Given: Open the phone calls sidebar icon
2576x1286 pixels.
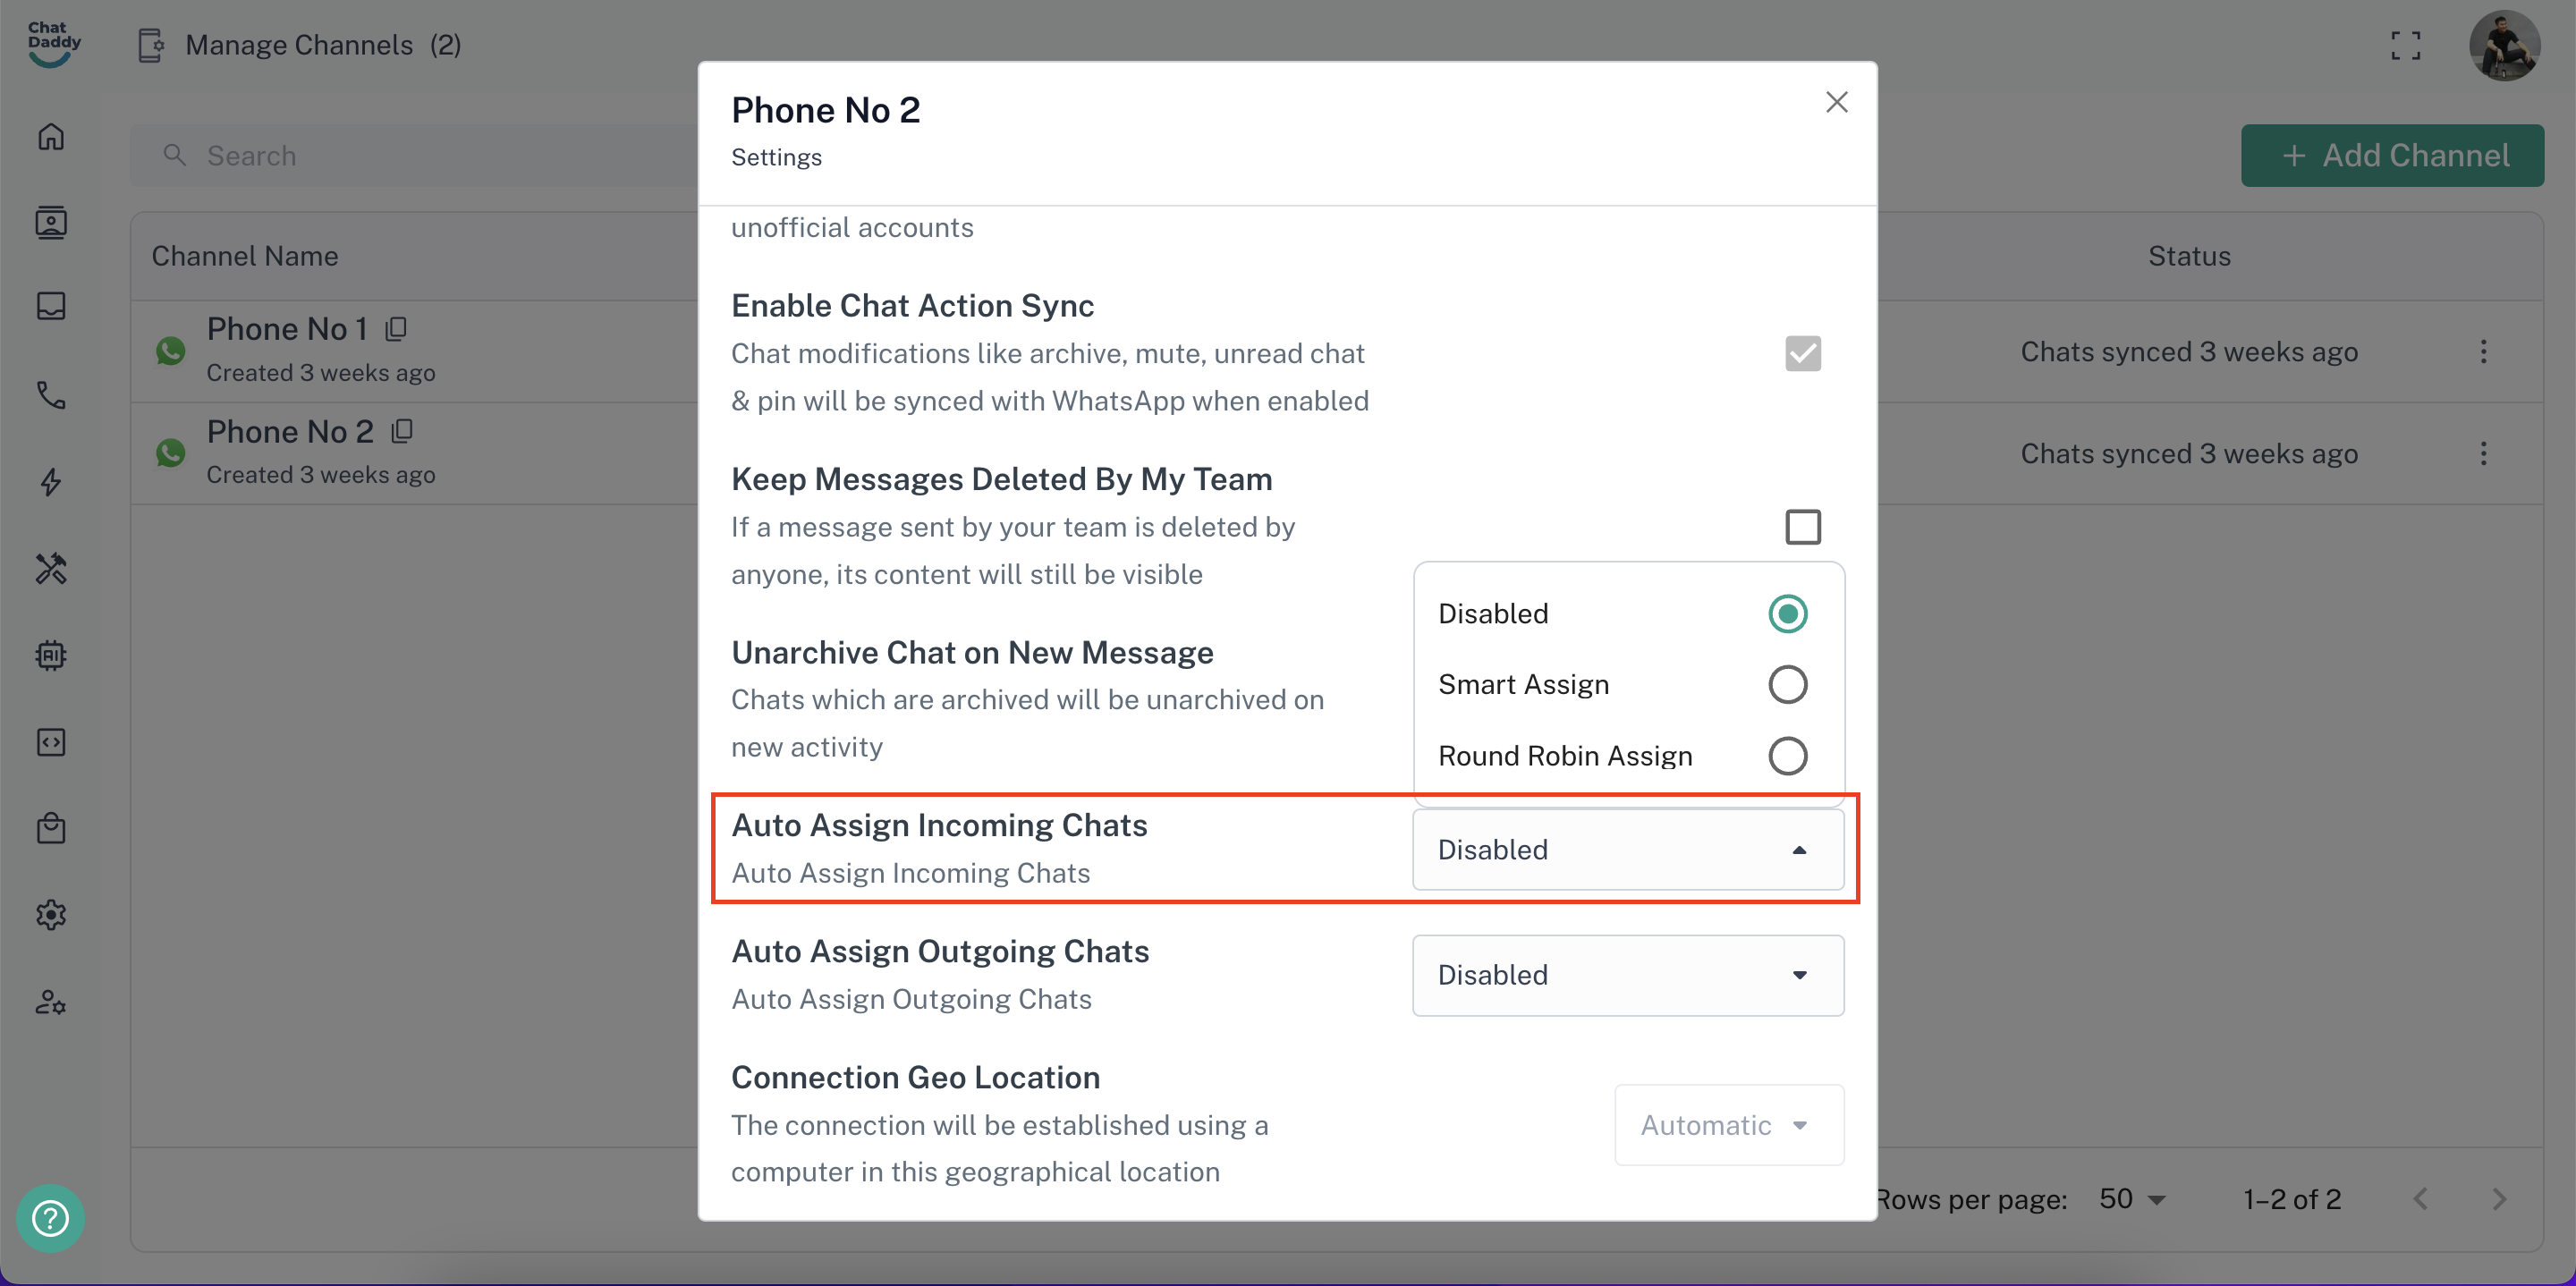Looking at the screenshot, I should [x=51, y=396].
